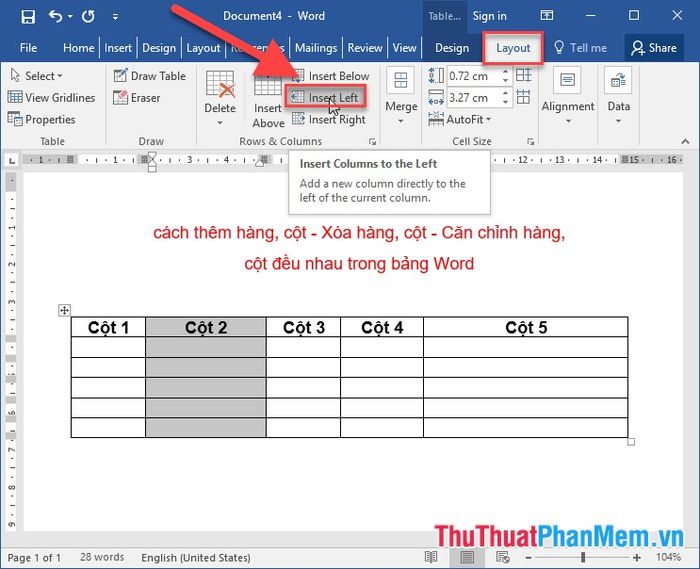Image resolution: width=700 pixels, height=569 pixels.
Task: Click the Redo/Repeat icon
Action: coord(88,17)
